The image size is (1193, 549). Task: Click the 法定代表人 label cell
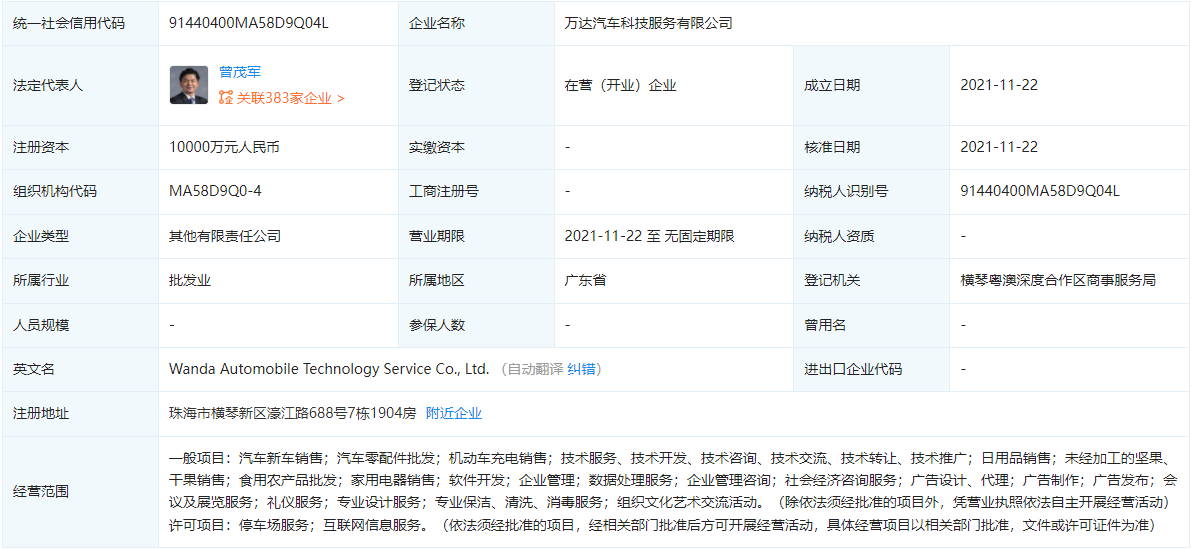(x=80, y=85)
